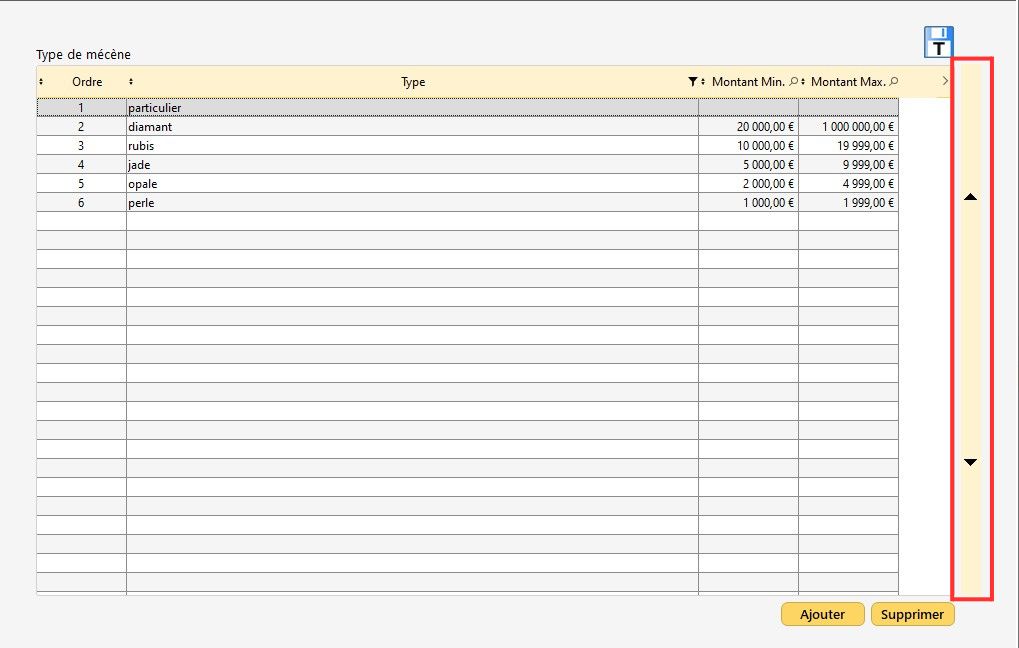The image size is (1019, 648).
Task: Click the sort arrows left of Type header
Action: coord(131,82)
